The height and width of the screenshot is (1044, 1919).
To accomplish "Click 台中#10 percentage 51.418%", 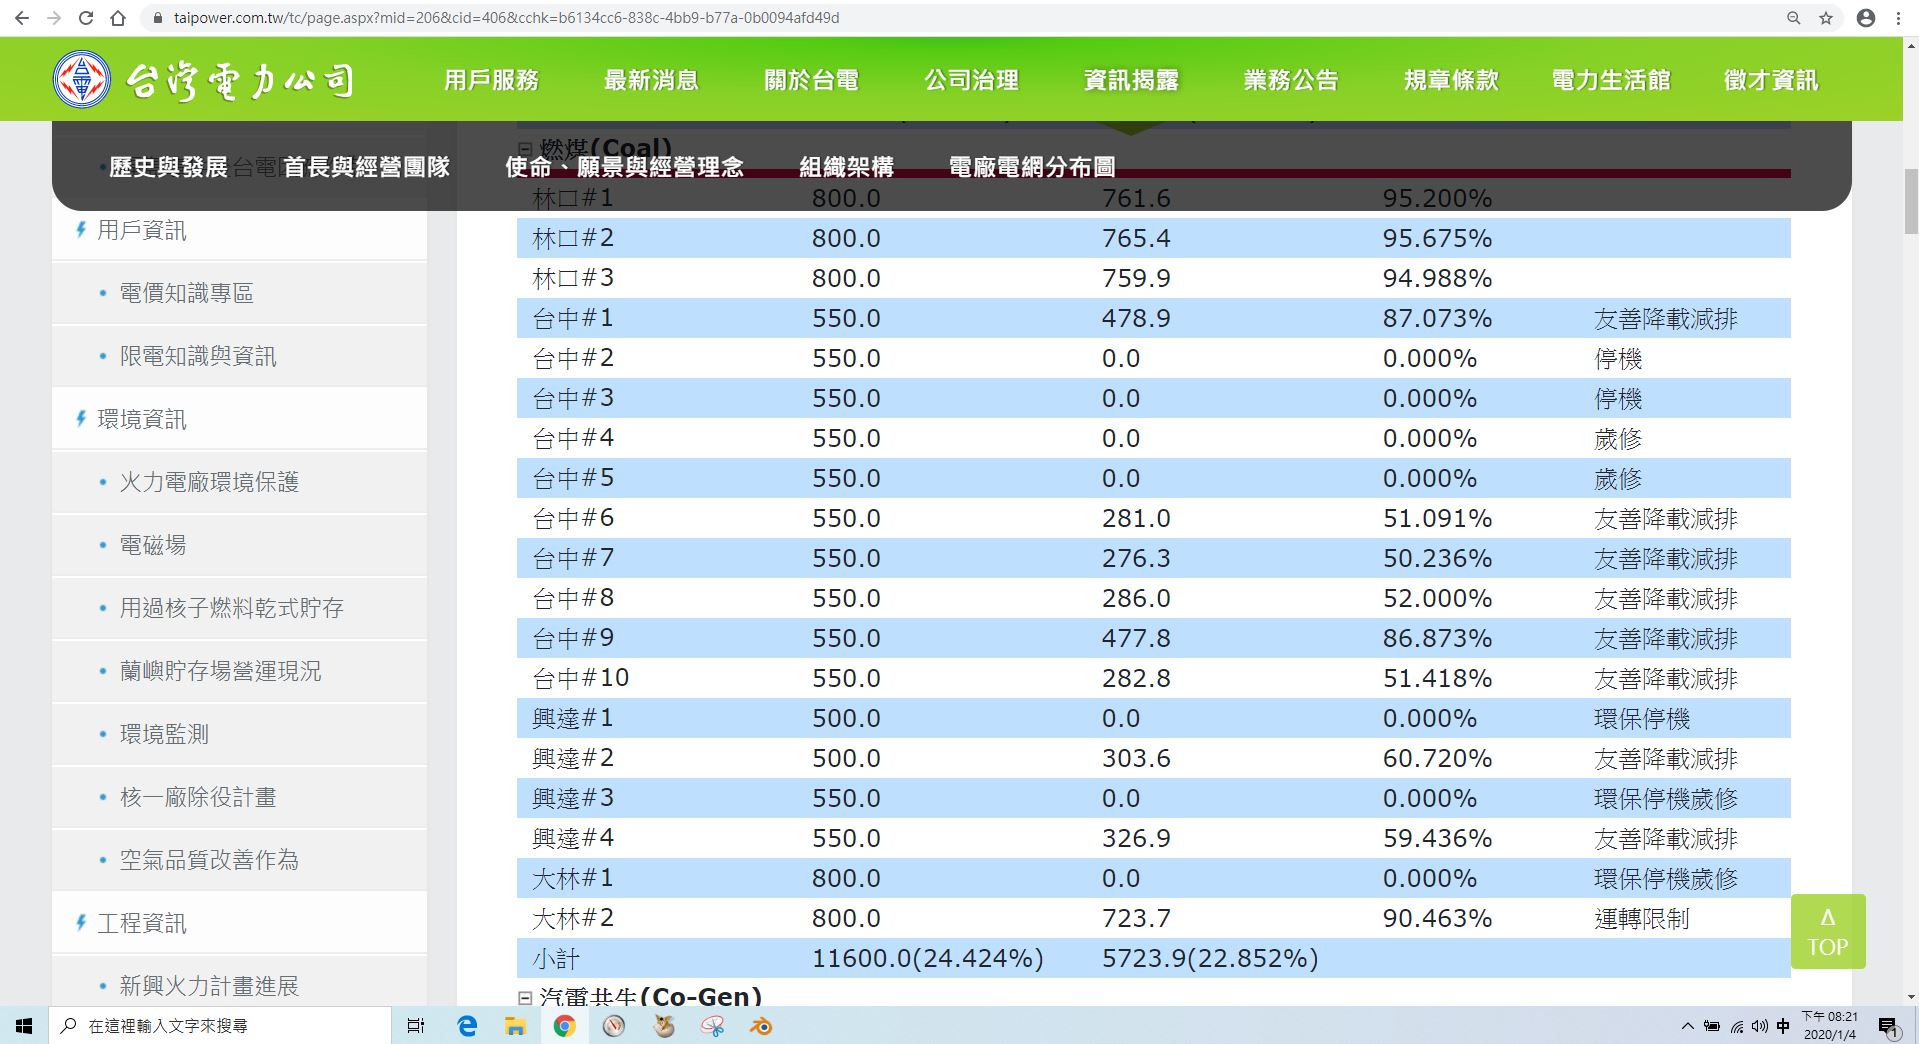I will point(1437,678).
